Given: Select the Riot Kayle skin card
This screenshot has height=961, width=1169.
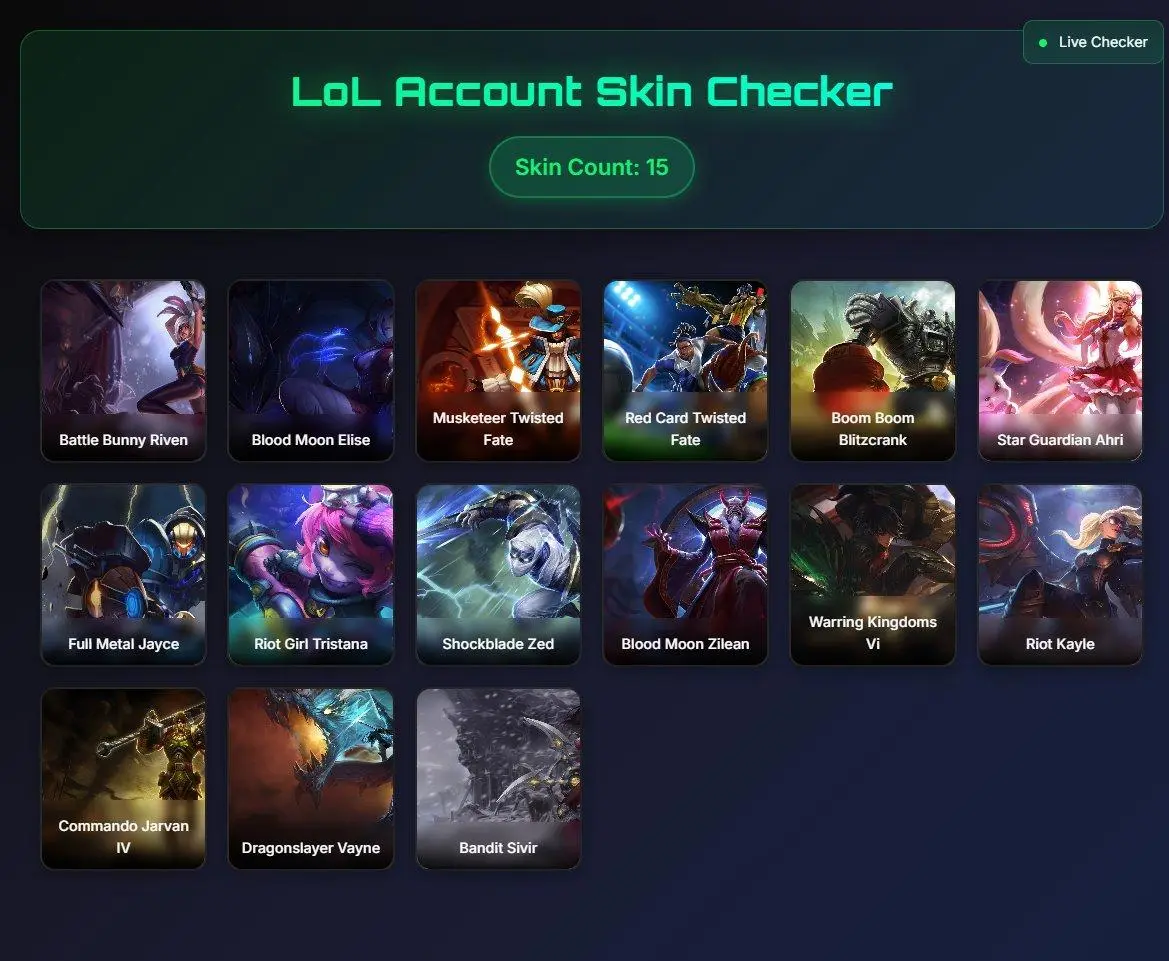Looking at the screenshot, I should [1060, 575].
